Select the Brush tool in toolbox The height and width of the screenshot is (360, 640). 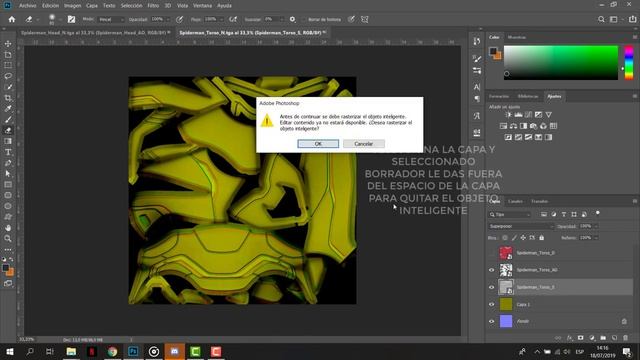(8, 120)
